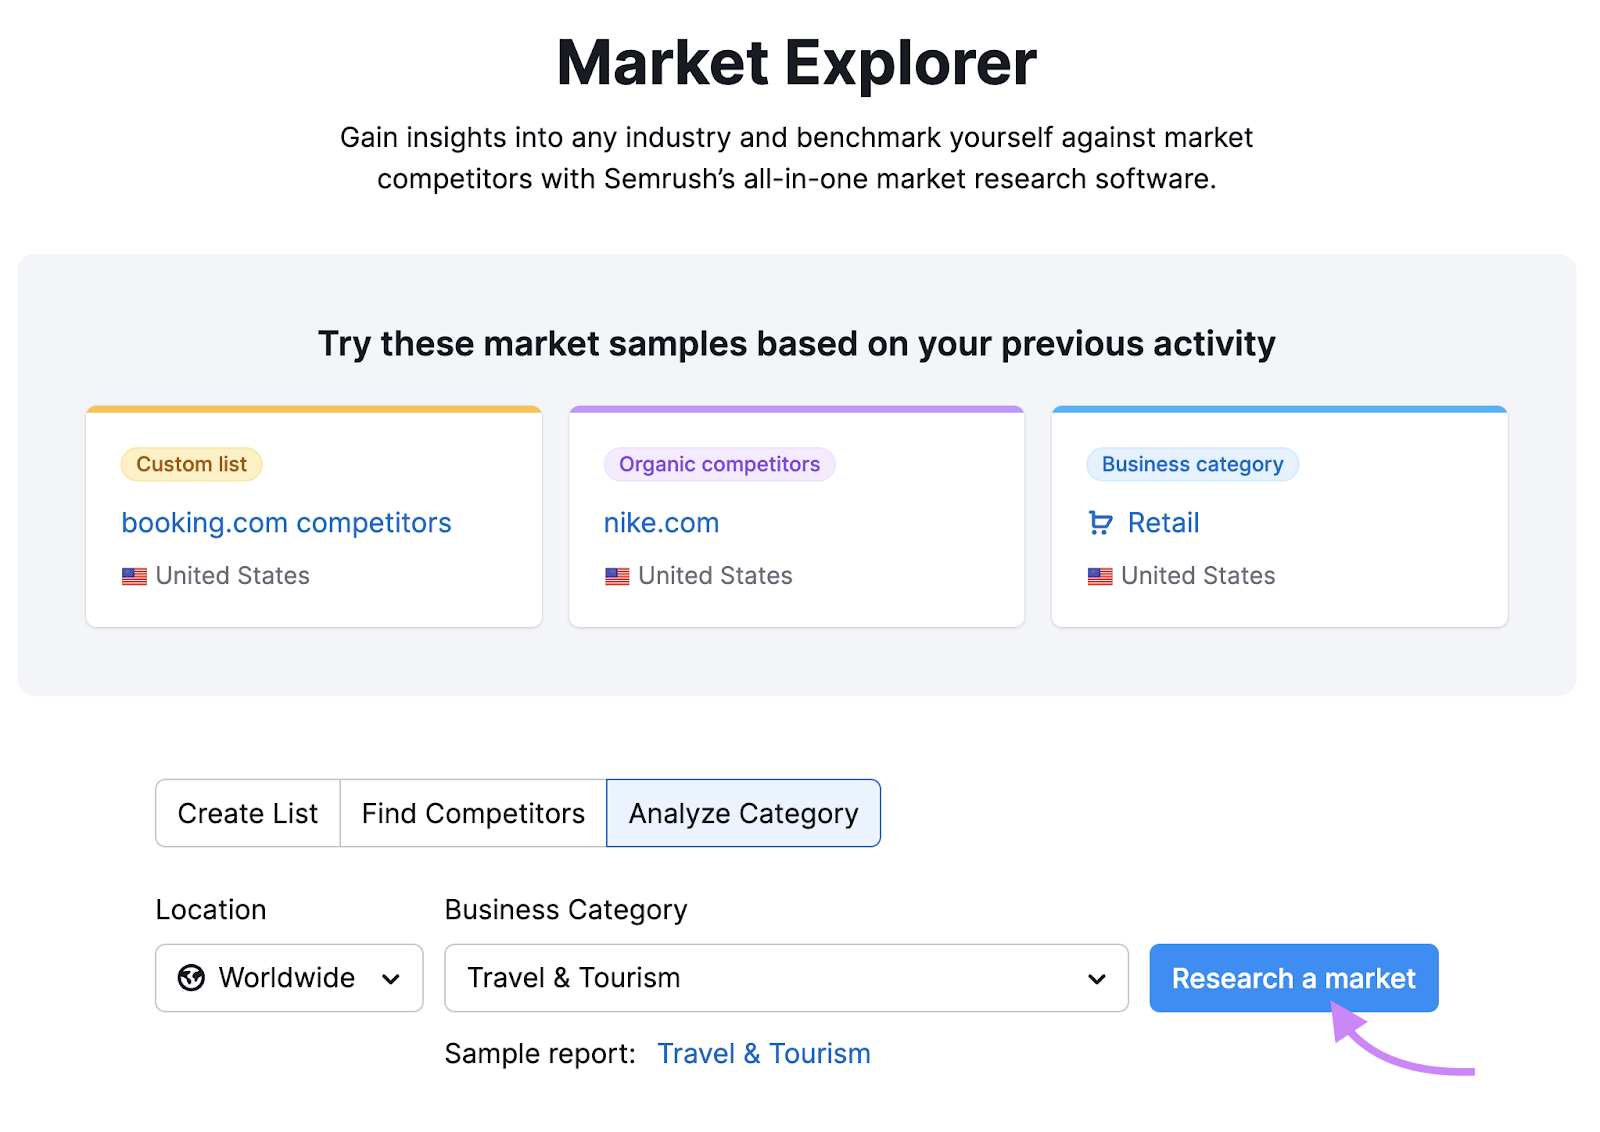Open the Business Category dropdown
The image size is (1600, 1132).
point(786,978)
